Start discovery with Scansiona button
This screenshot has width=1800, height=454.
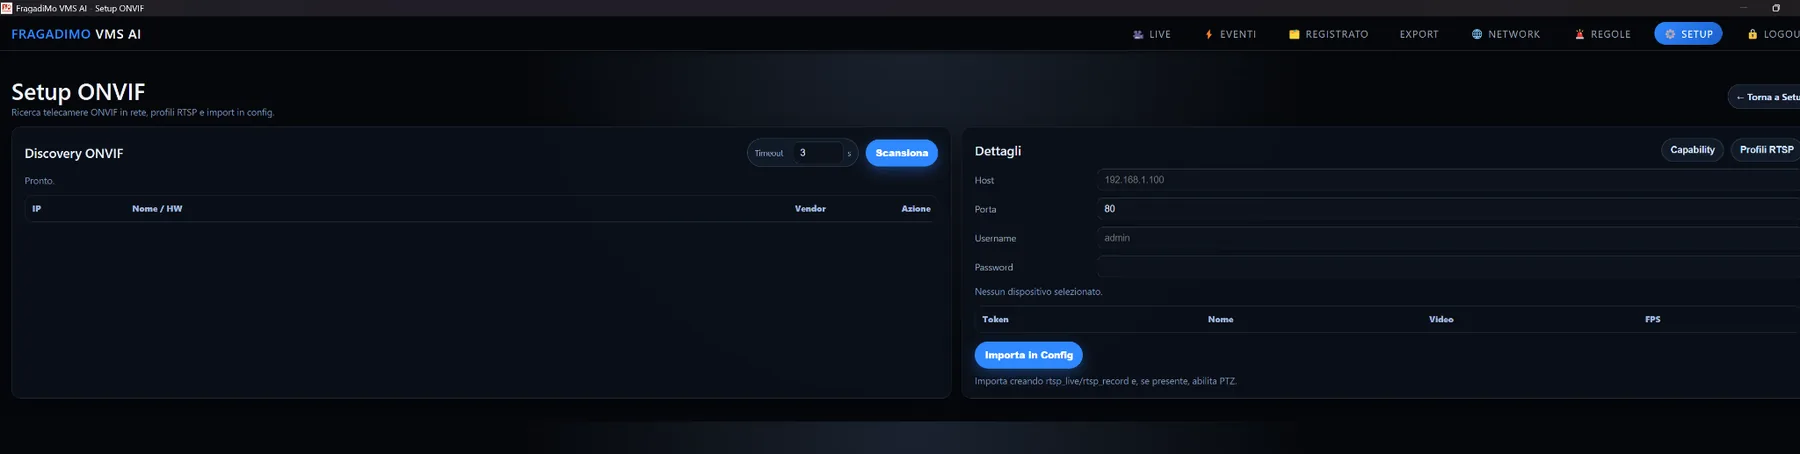(x=901, y=153)
